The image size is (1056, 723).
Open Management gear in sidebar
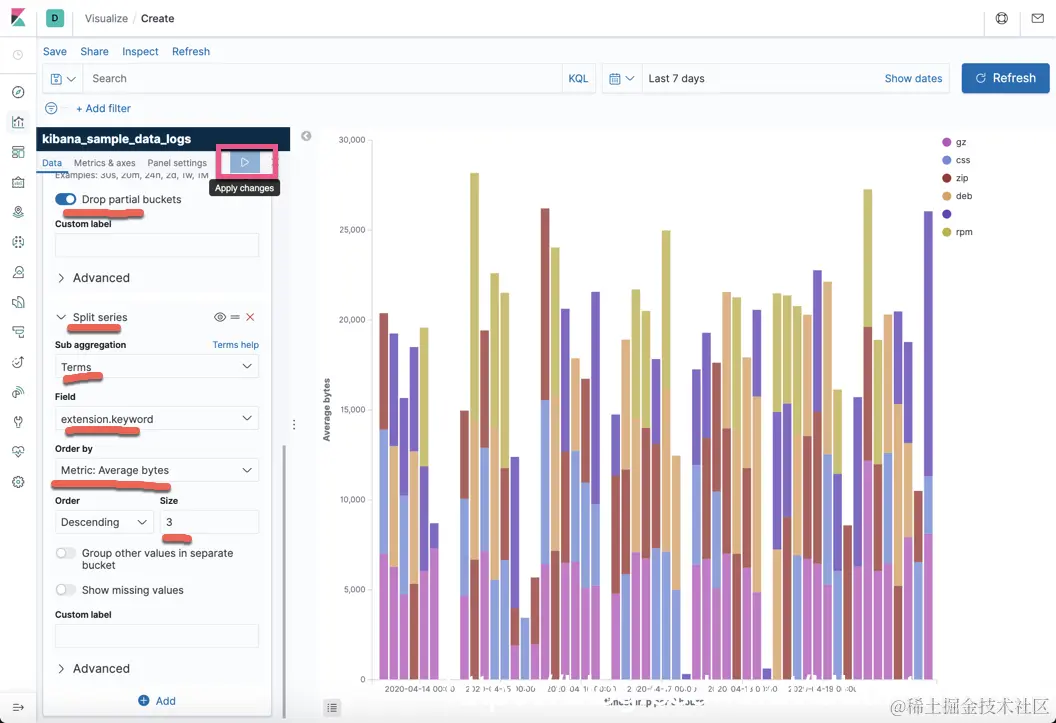click(x=18, y=482)
